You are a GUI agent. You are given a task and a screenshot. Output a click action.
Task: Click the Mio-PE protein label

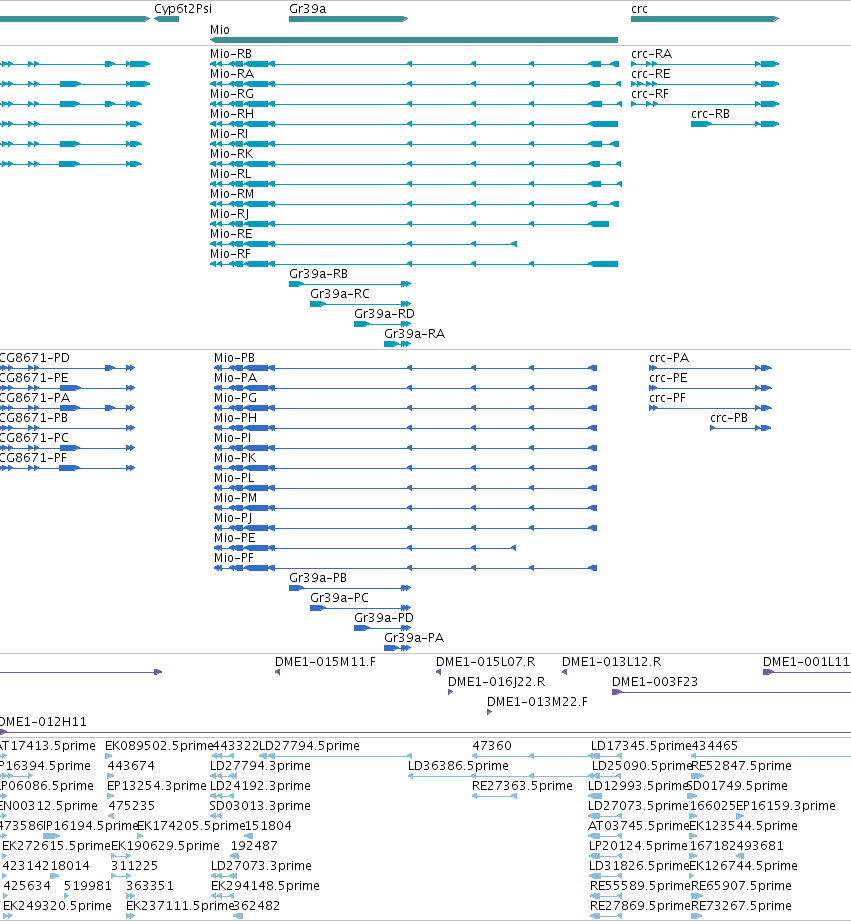click(235, 537)
